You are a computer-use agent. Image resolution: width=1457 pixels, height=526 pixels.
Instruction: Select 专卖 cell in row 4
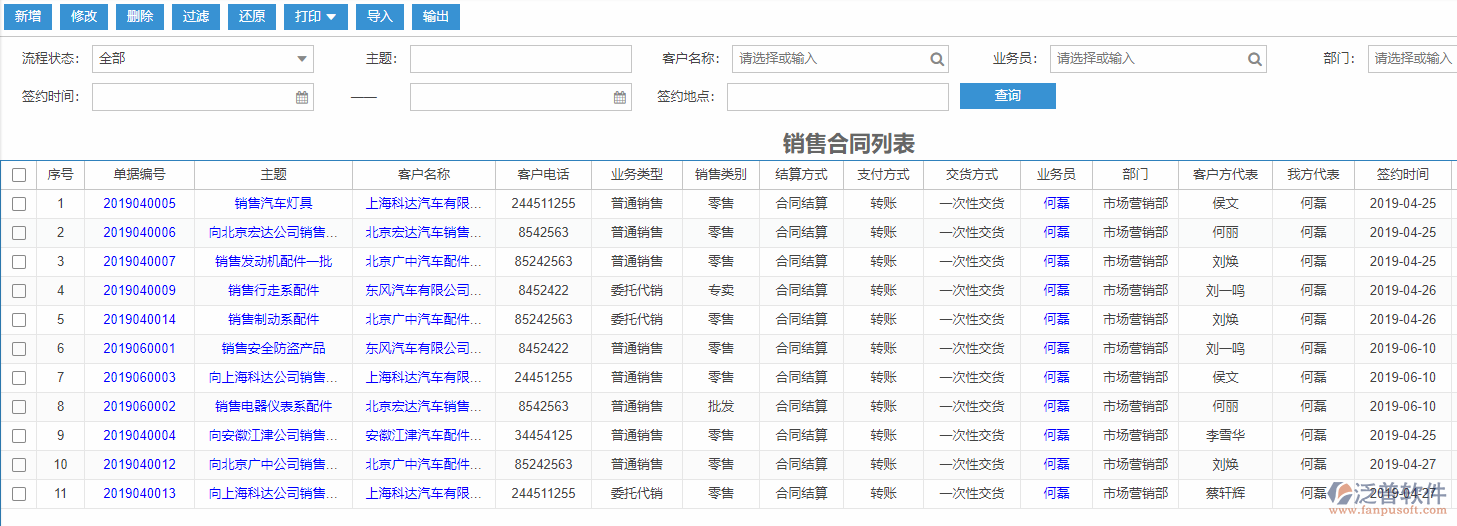coord(721,291)
